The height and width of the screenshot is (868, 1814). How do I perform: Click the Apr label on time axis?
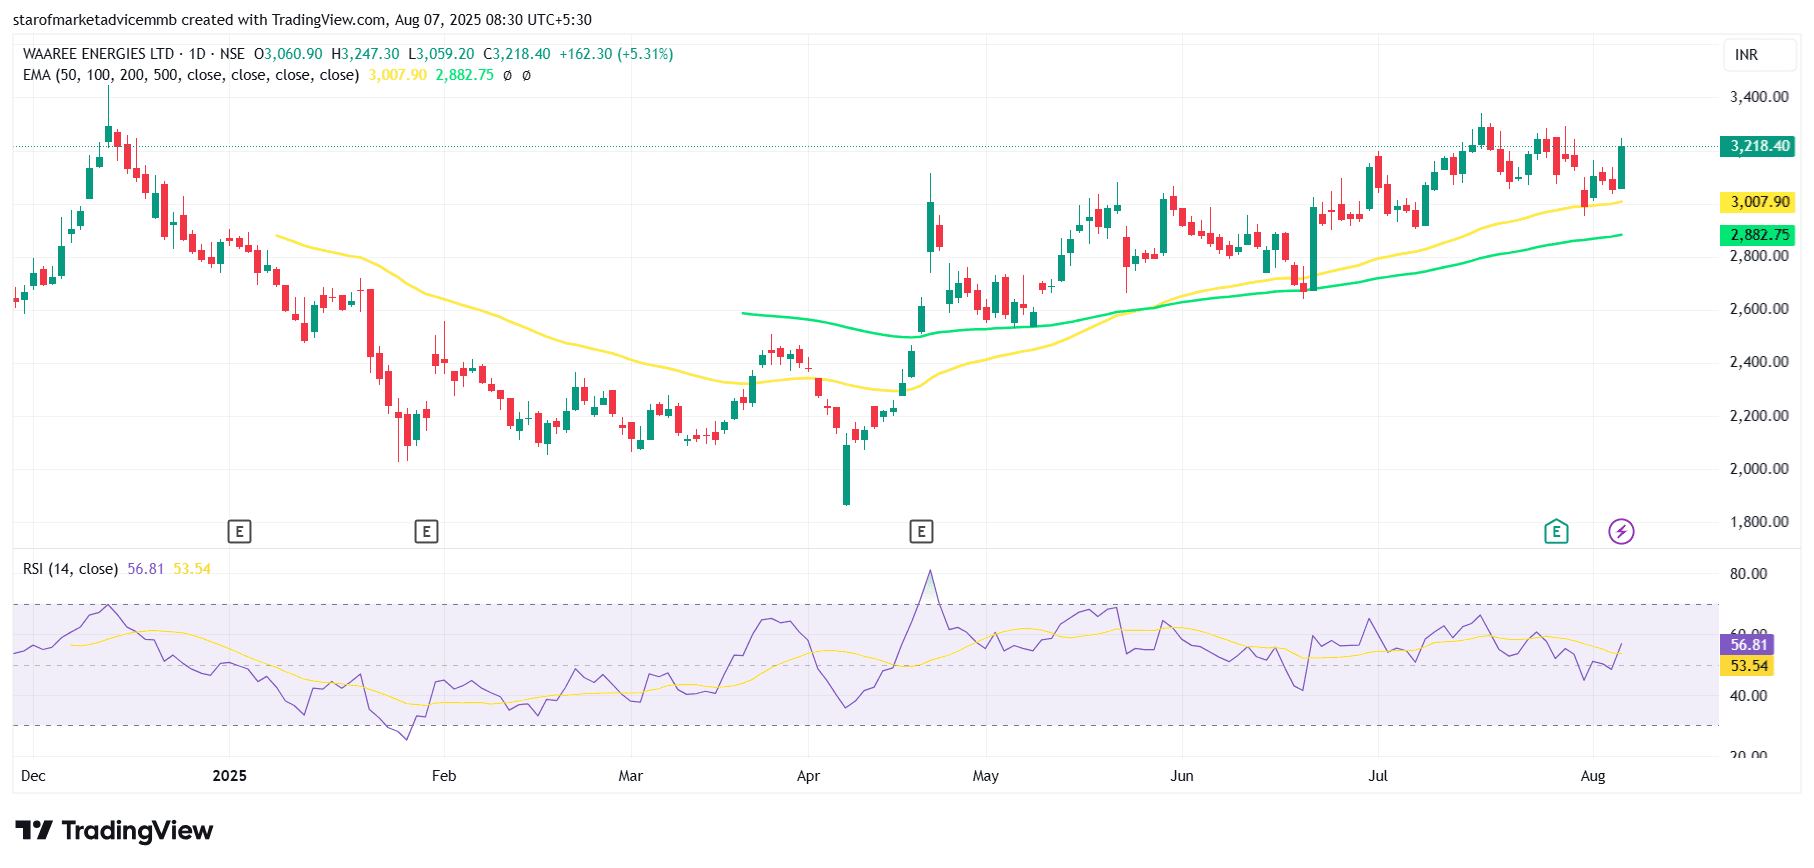pyautogui.click(x=808, y=776)
